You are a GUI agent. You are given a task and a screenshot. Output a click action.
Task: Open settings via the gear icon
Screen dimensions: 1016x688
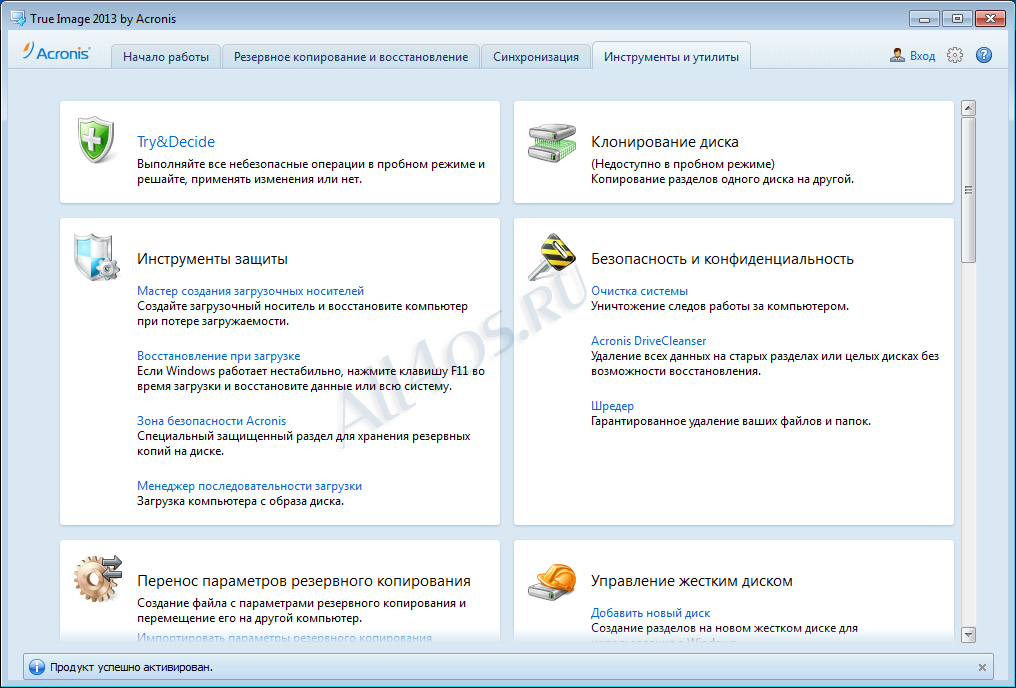(x=954, y=56)
